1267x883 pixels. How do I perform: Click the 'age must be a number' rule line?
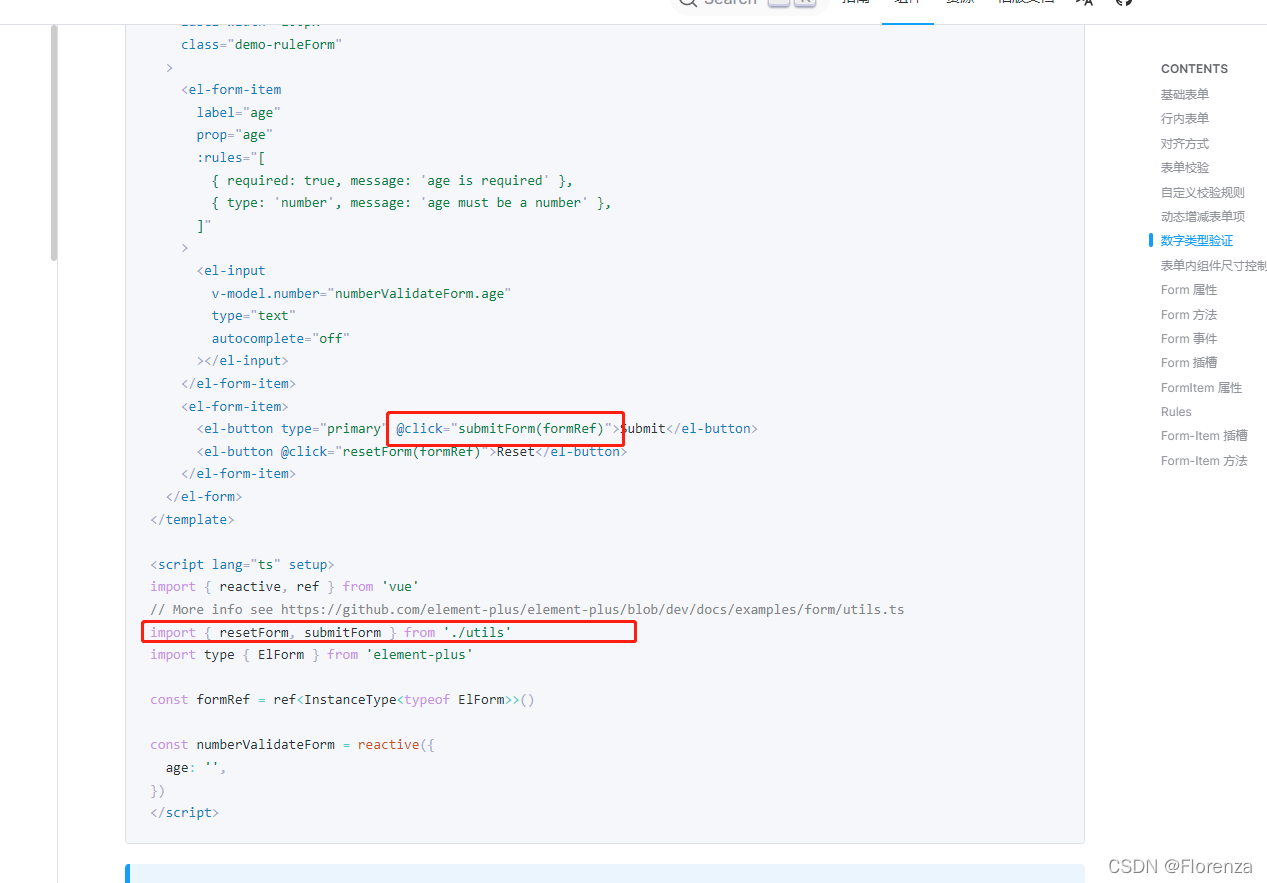point(411,203)
